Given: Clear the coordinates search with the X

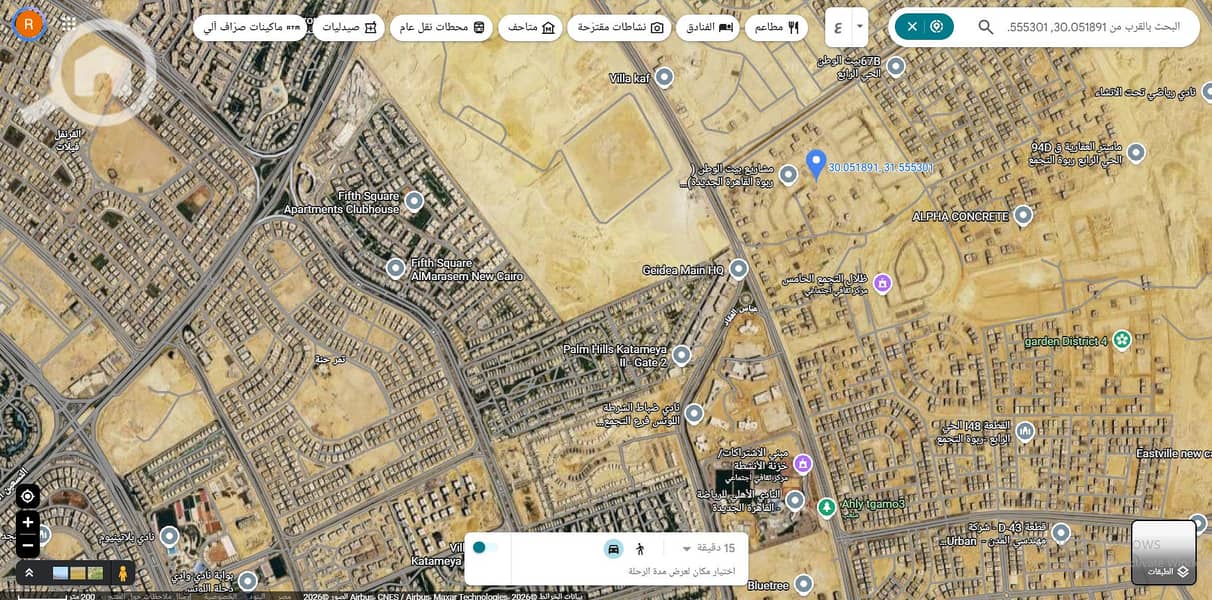Looking at the screenshot, I should 912,27.
